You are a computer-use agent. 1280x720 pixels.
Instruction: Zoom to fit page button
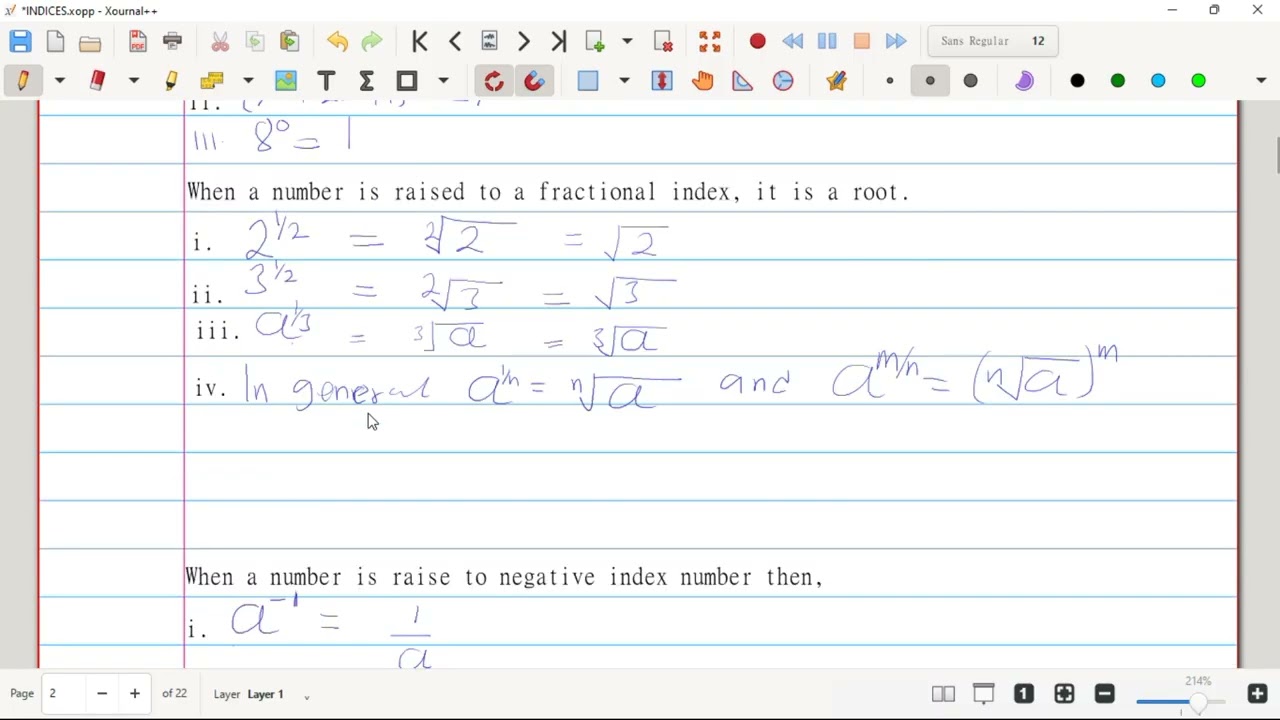[1064, 694]
